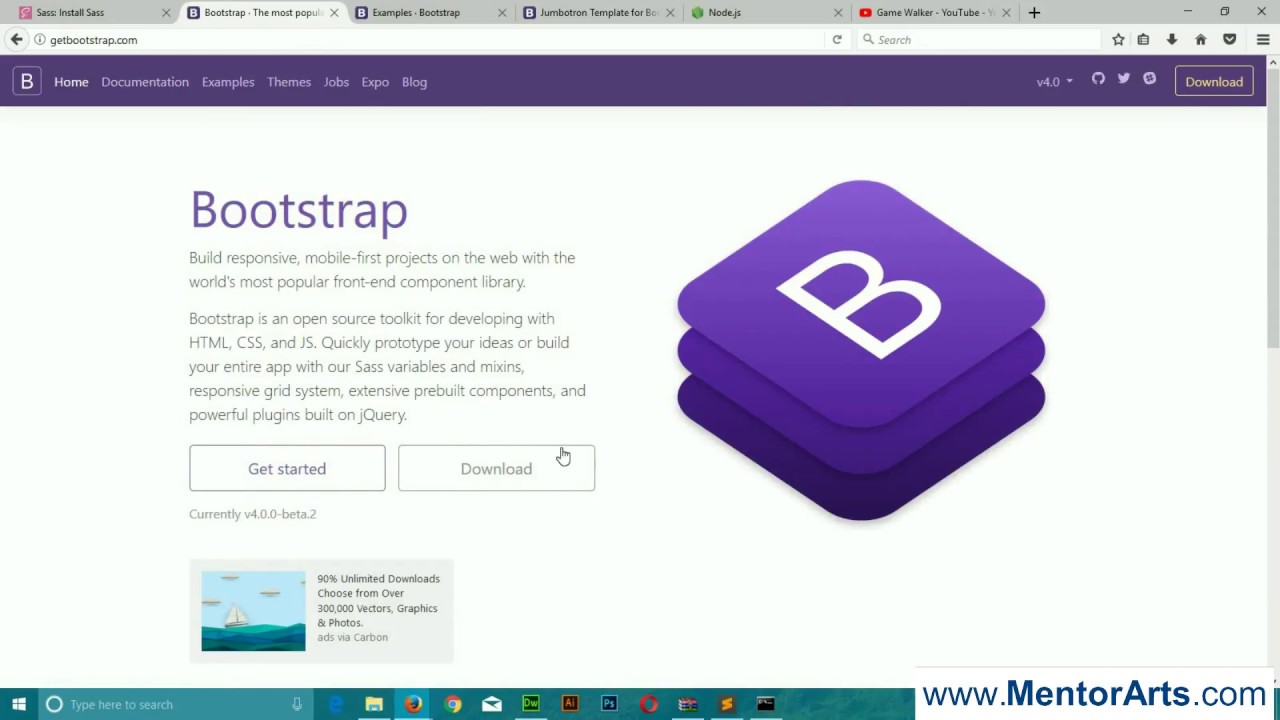Click the sailboat ad thumbnail

253,611
